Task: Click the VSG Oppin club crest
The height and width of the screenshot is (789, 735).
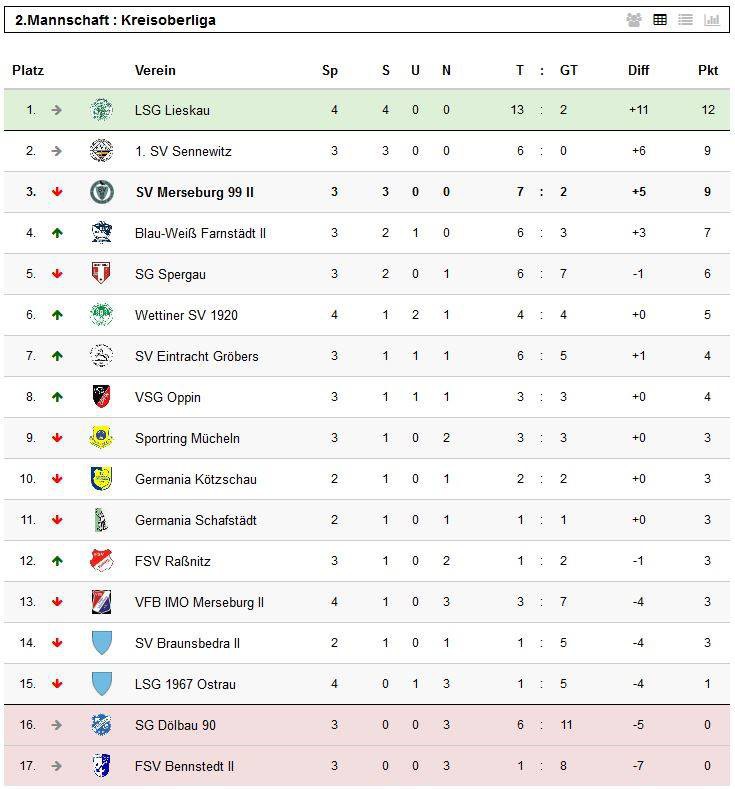Action: (102, 397)
